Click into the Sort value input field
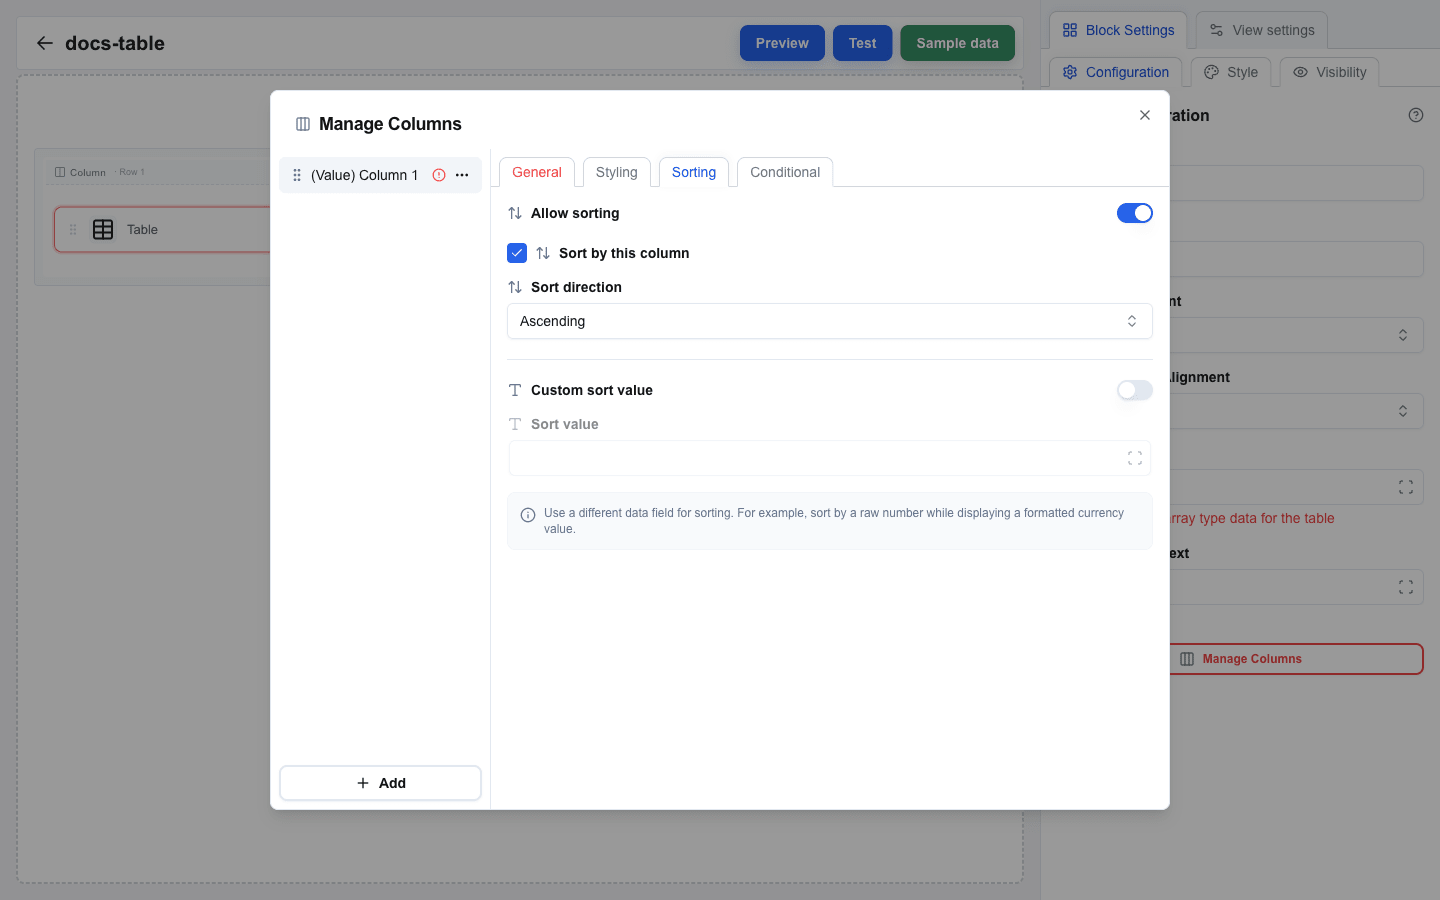 pos(830,458)
